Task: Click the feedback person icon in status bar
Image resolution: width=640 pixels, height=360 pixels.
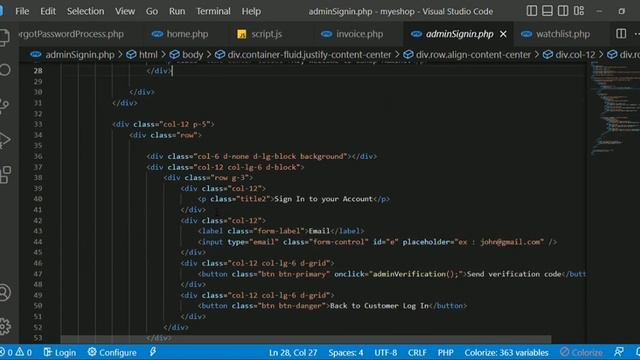Action: 619,352
